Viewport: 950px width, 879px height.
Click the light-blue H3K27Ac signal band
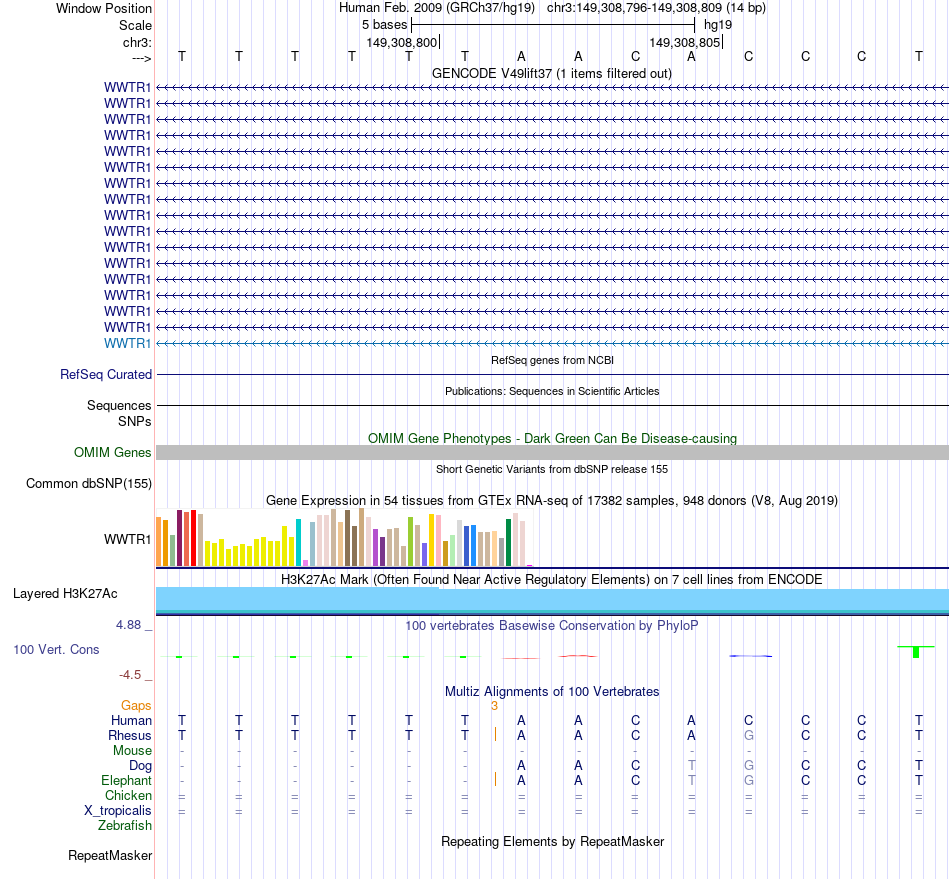(x=552, y=600)
